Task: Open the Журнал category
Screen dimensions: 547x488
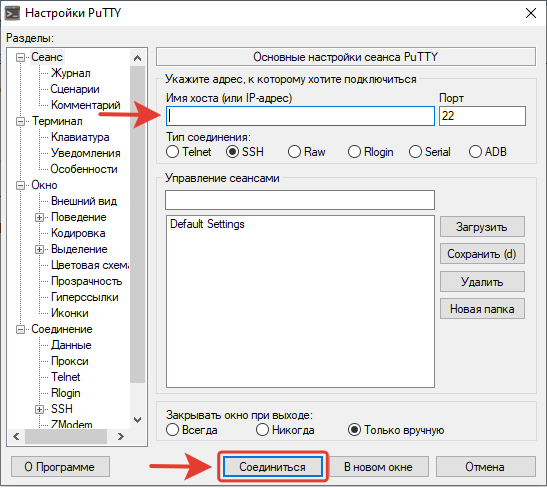Action: click(x=71, y=73)
